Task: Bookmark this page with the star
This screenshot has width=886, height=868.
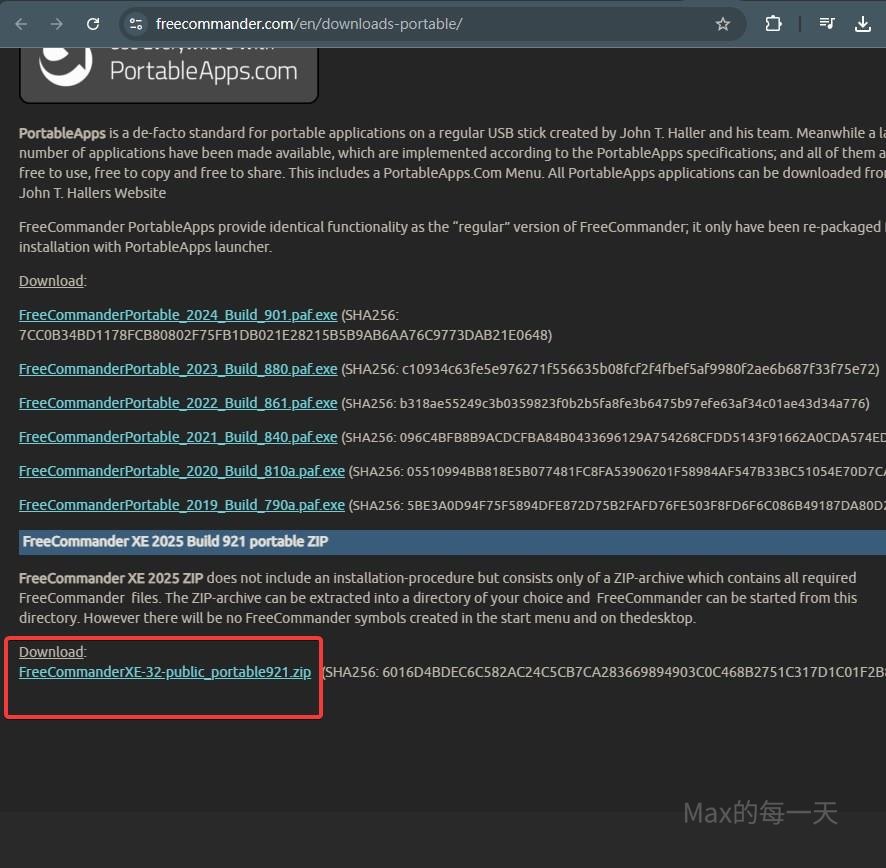Action: (723, 24)
